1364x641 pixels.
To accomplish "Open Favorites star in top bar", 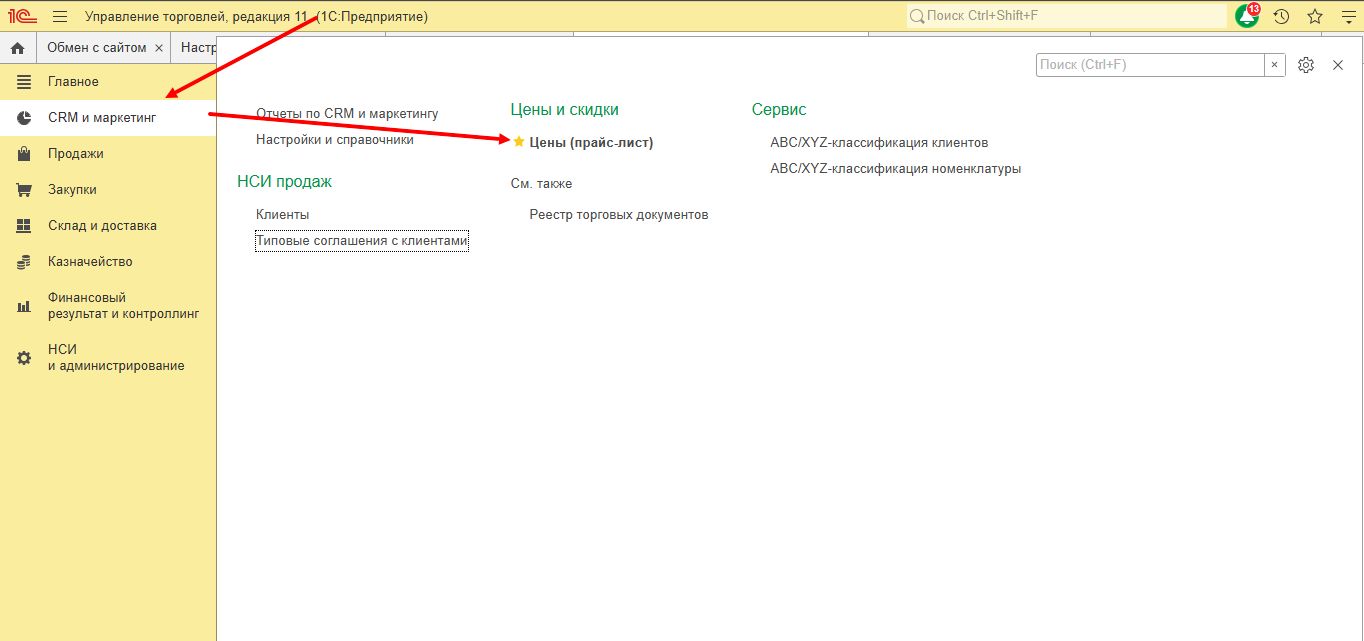I will coord(1314,16).
